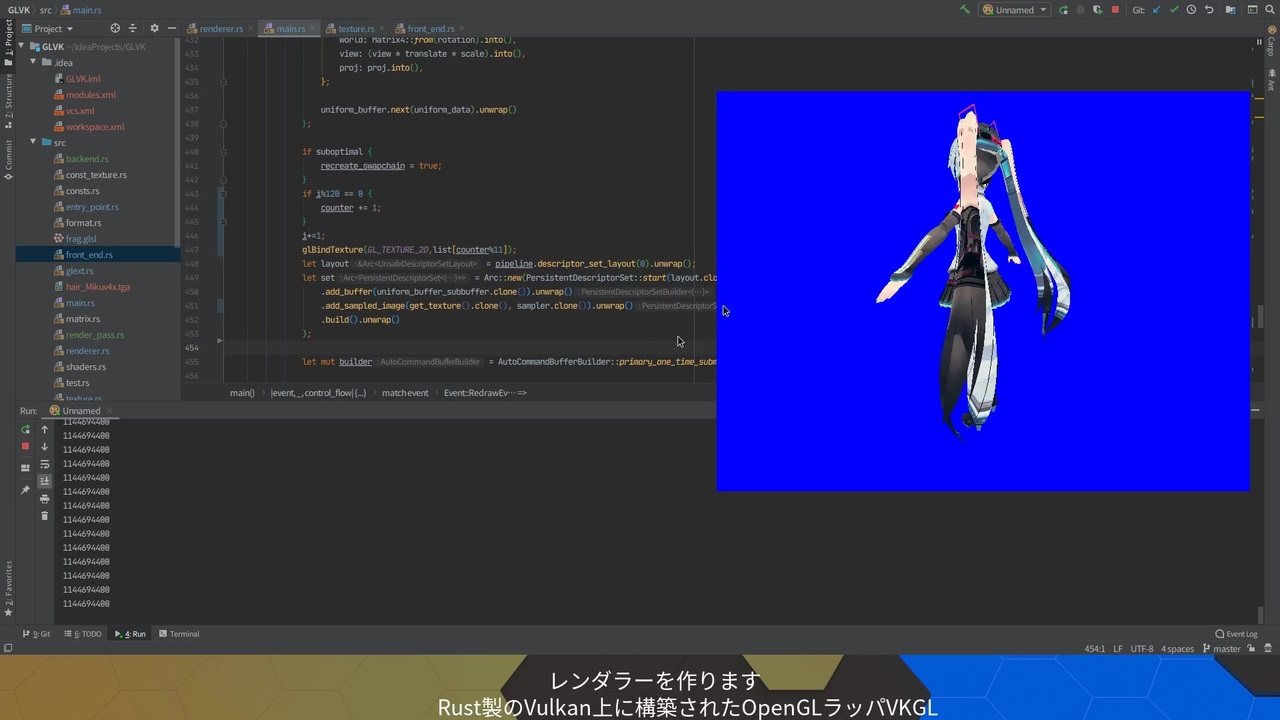
Task: Collapse the GLVK root folder
Action: (21, 46)
